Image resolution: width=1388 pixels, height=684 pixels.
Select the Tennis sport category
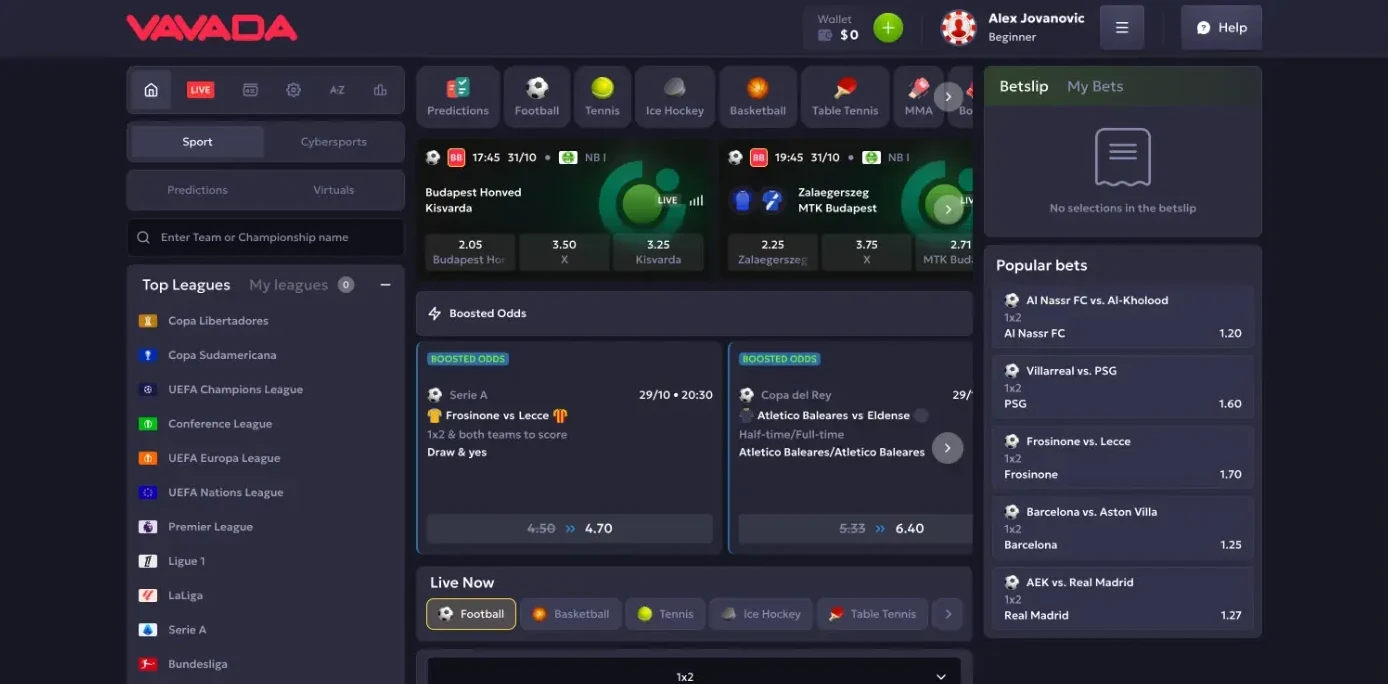coord(602,97)
